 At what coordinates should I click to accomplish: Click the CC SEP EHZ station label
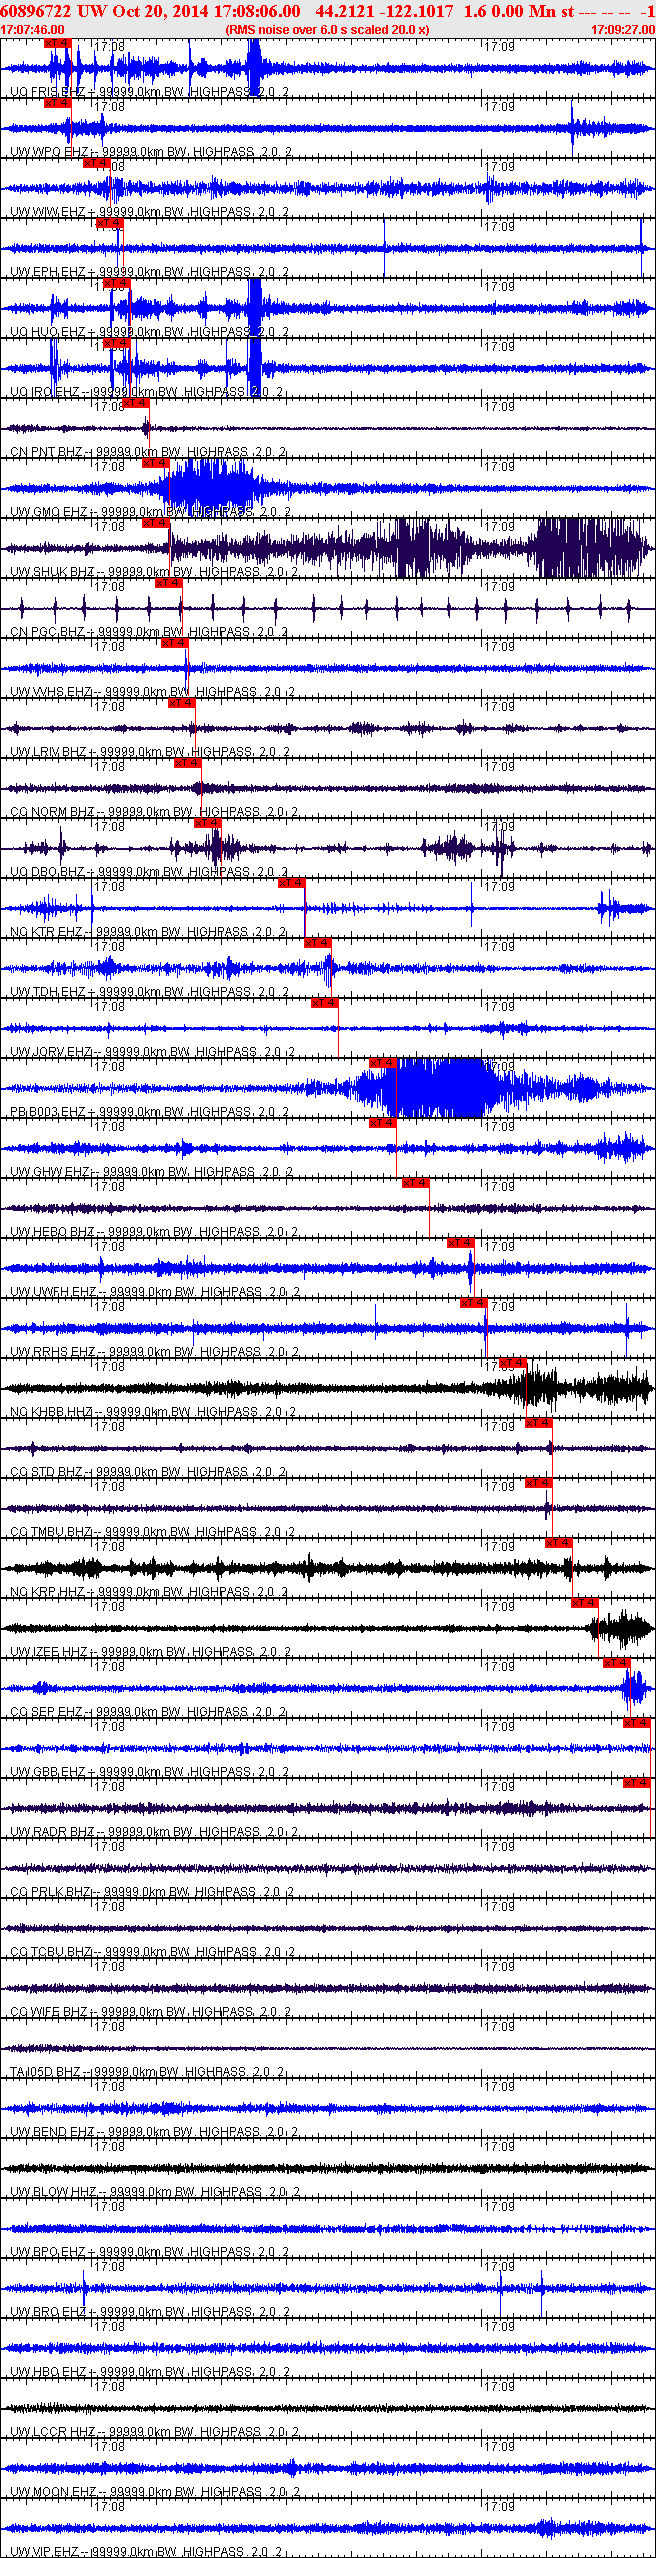coord(46,1712)
